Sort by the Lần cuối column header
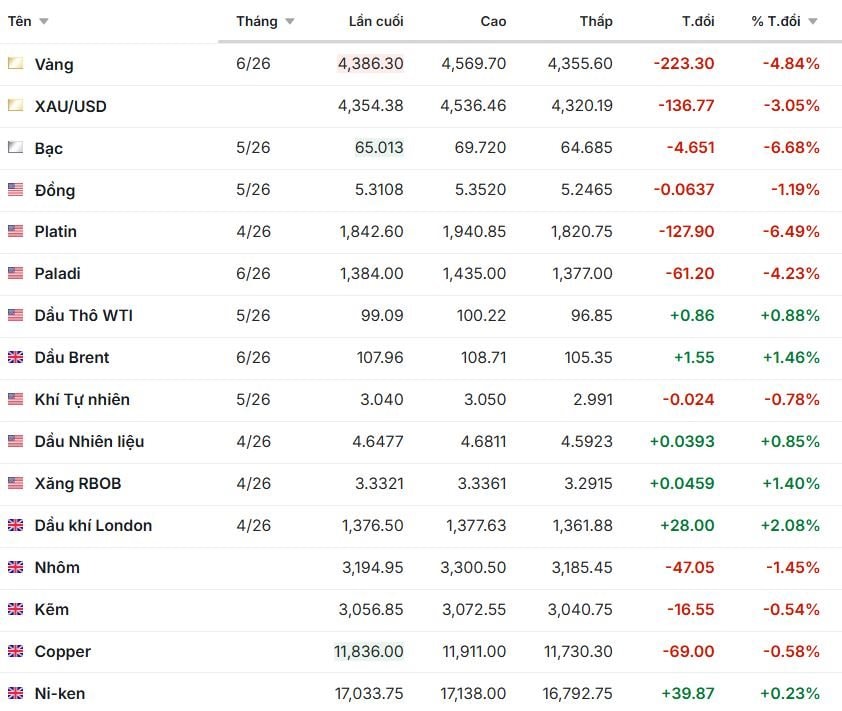Image resolution: width=842 pixels, height=711 pixels. [x=376, y=22]
